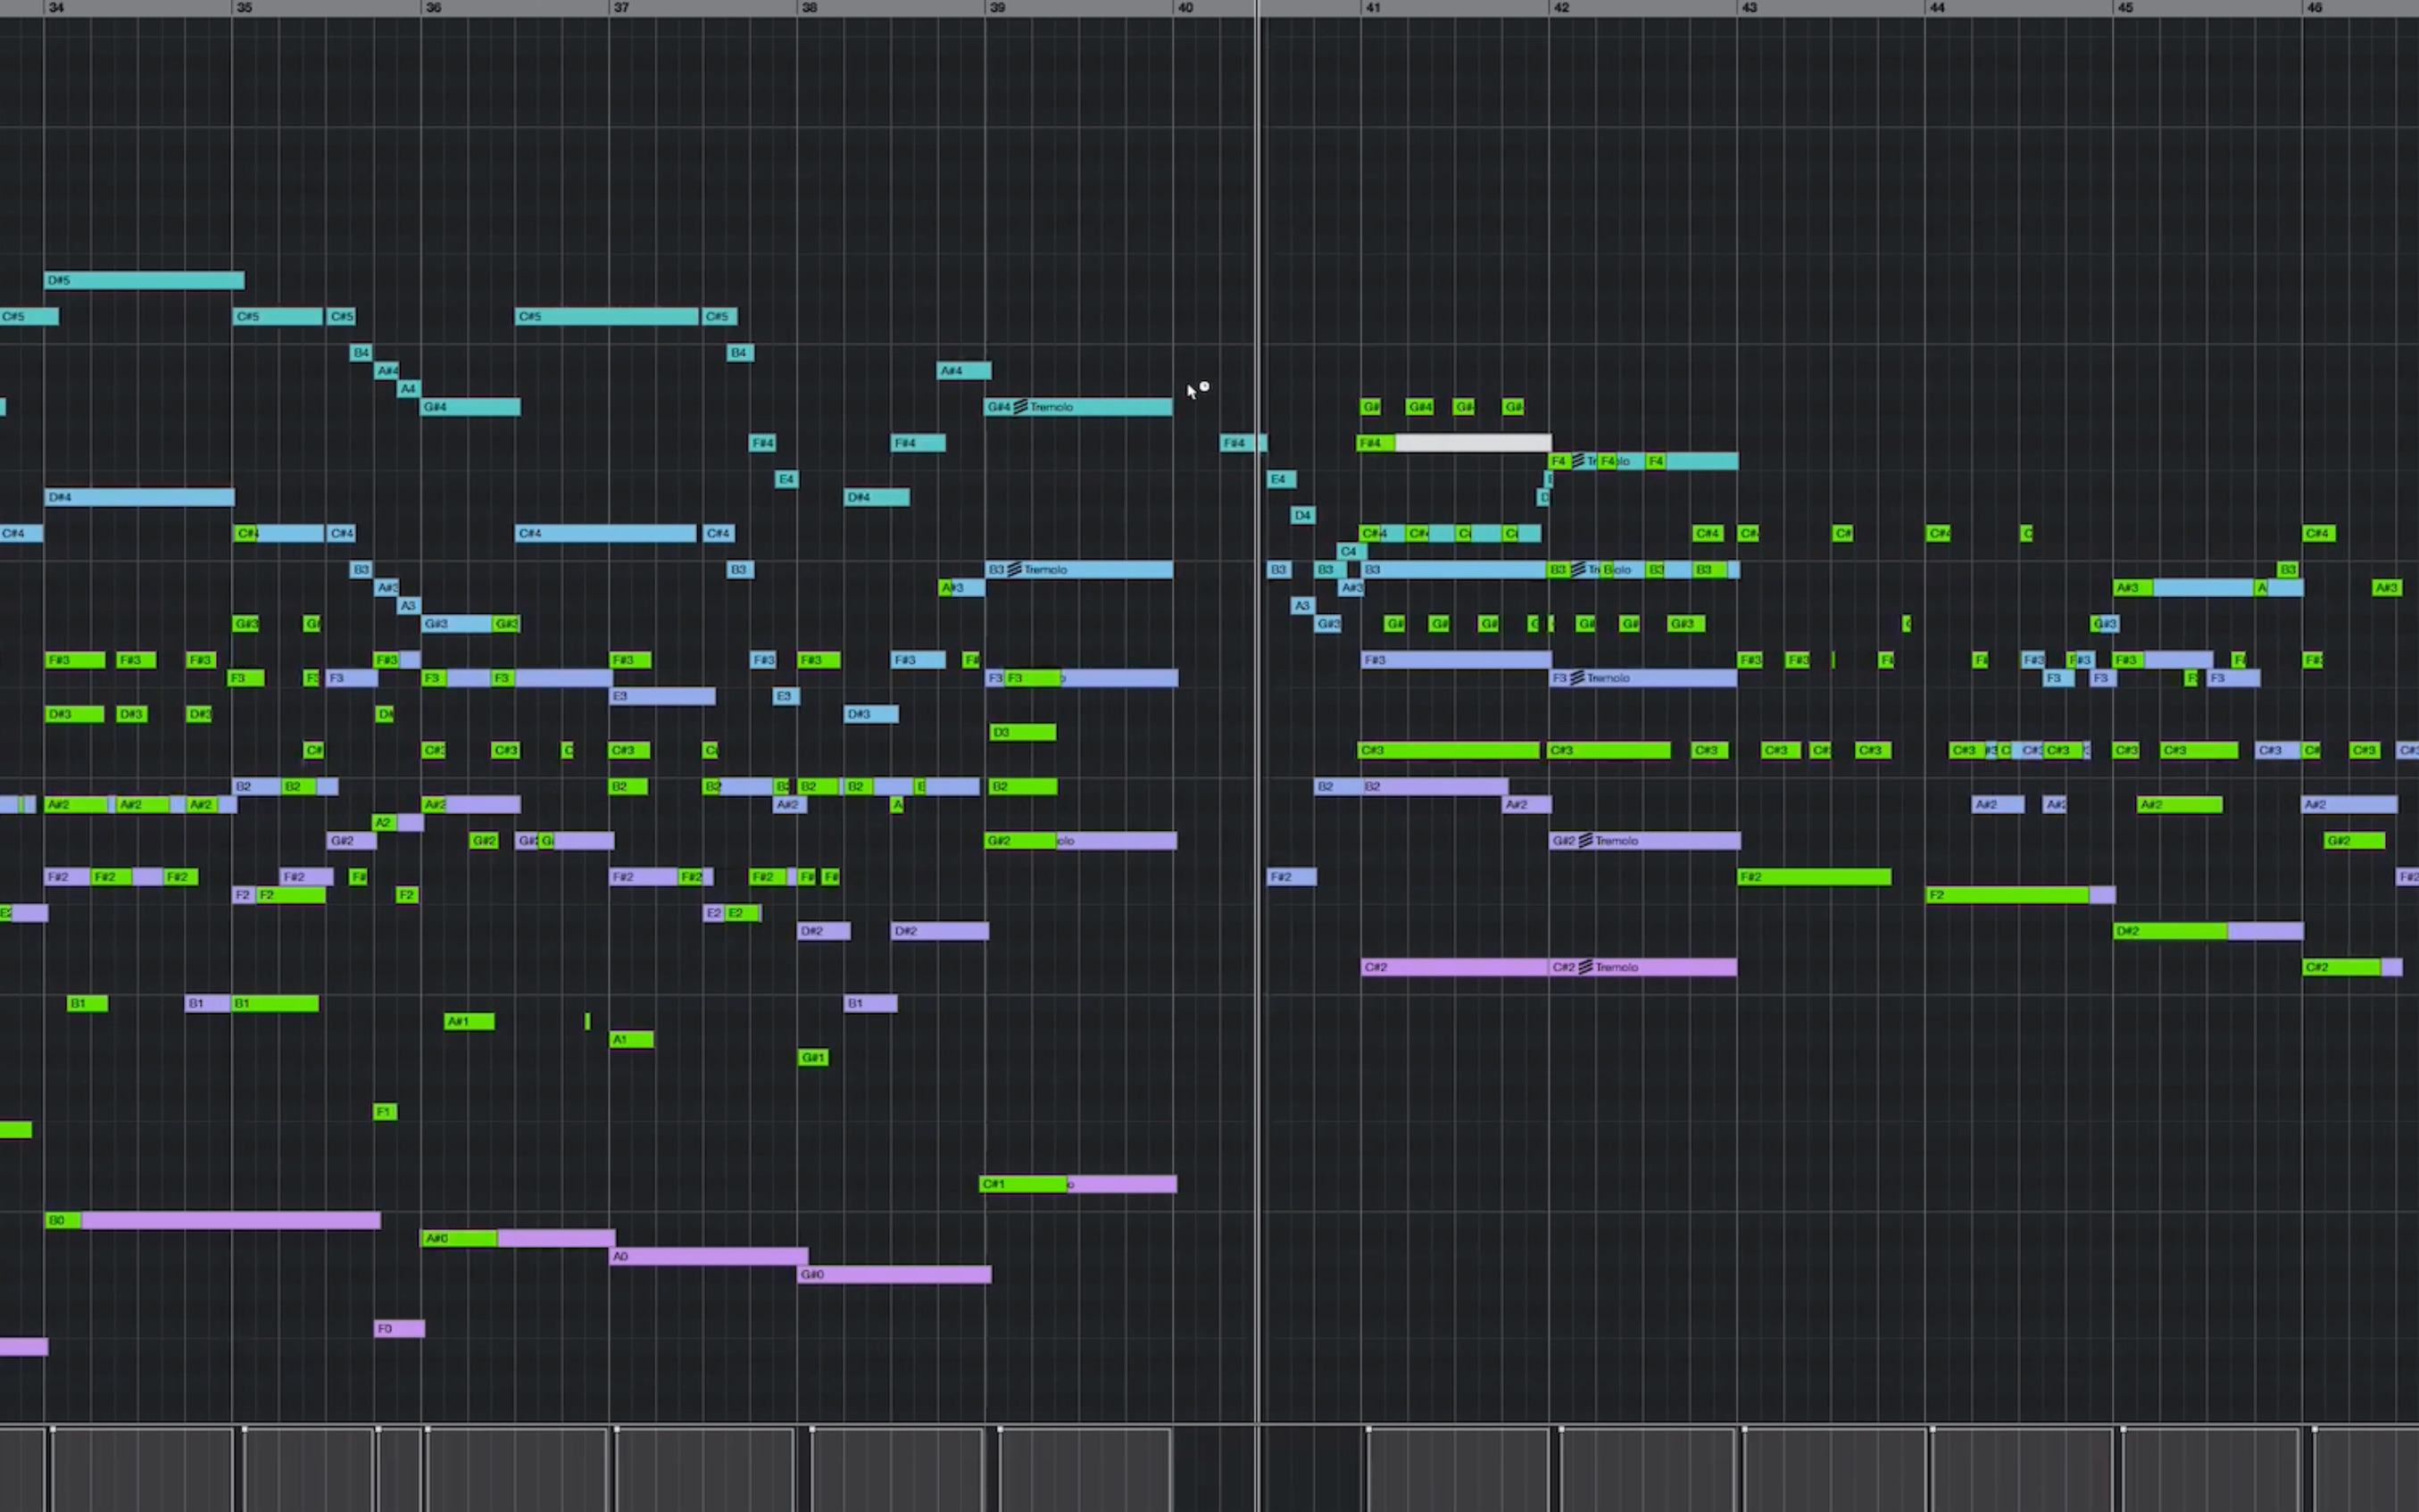This screenshot has width=2419, height=1512.
Task: Select the C4 note before bar 41
Action: (x=1352, y=551)
